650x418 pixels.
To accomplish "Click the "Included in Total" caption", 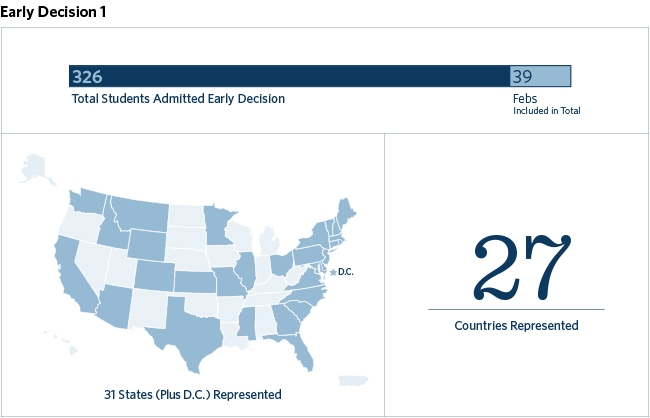I will pyautogui.click(x=546, y=111).
